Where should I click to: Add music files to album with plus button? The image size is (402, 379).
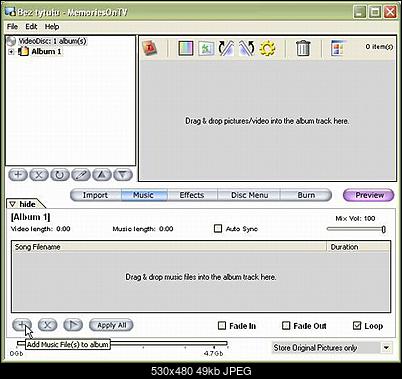coord(22,325)
